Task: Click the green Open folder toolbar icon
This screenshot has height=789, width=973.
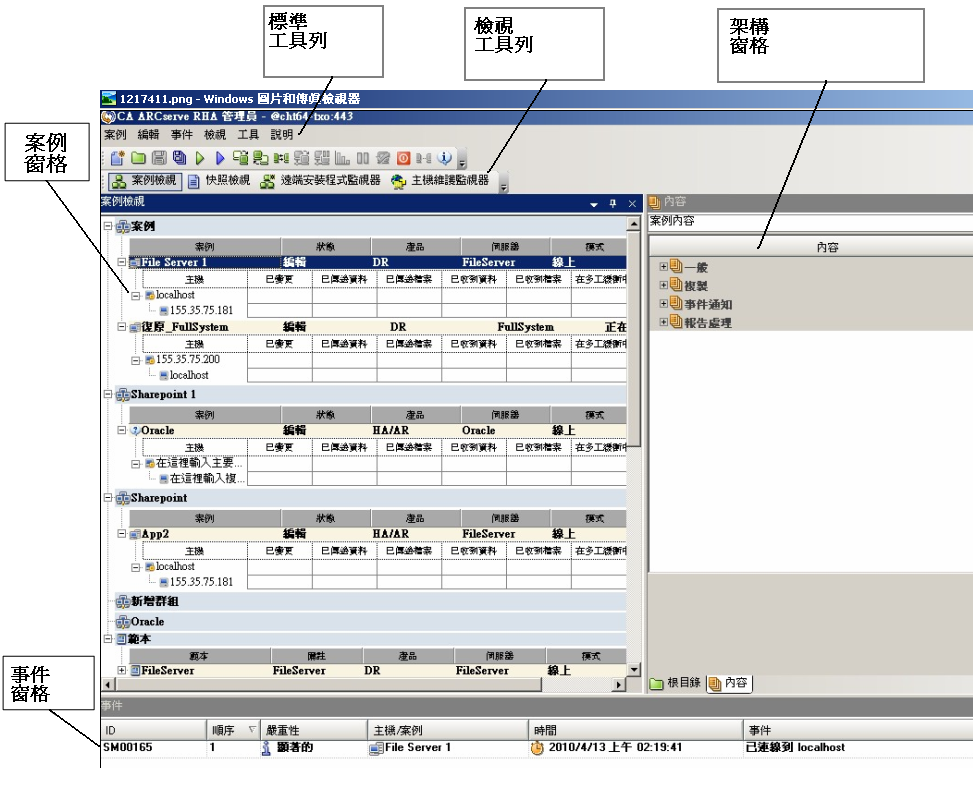Action: click(138, 158)
